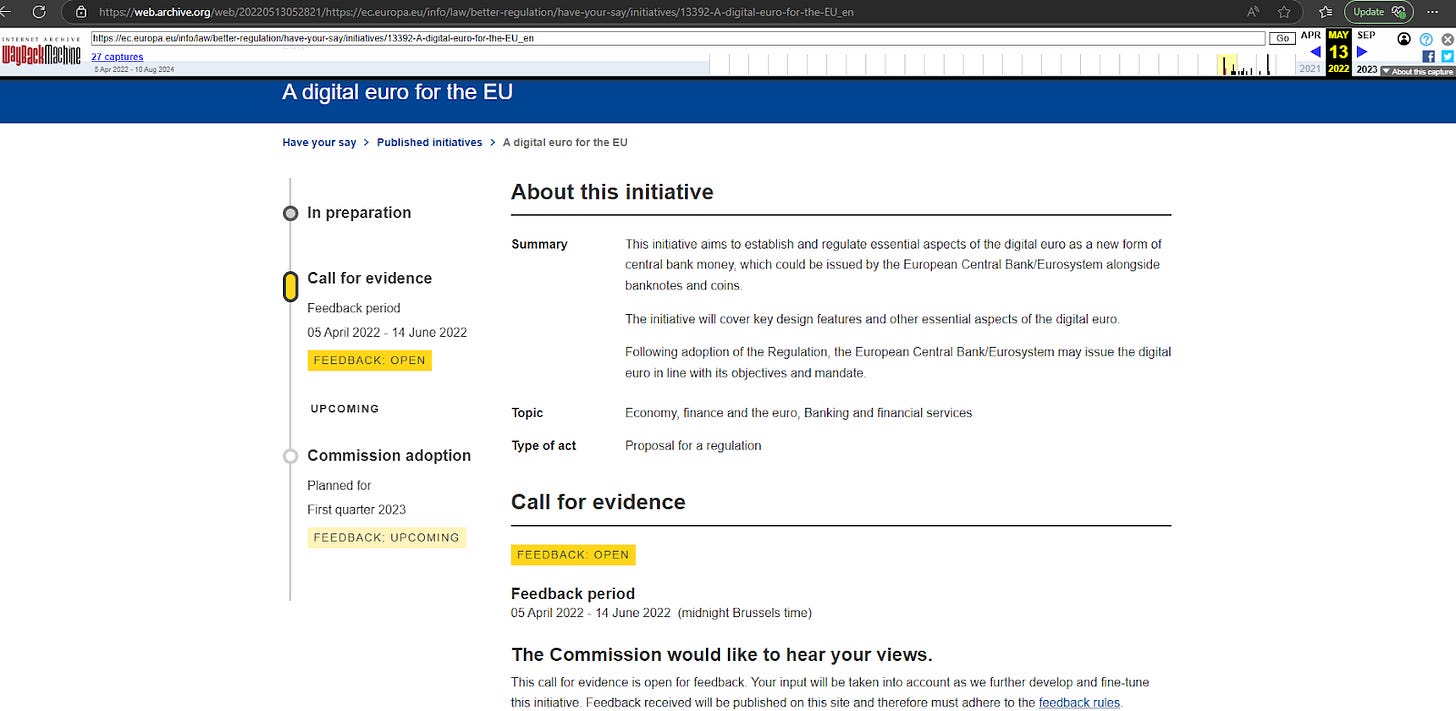Open the Wayback help question mark icon

tap(1426, 39)
